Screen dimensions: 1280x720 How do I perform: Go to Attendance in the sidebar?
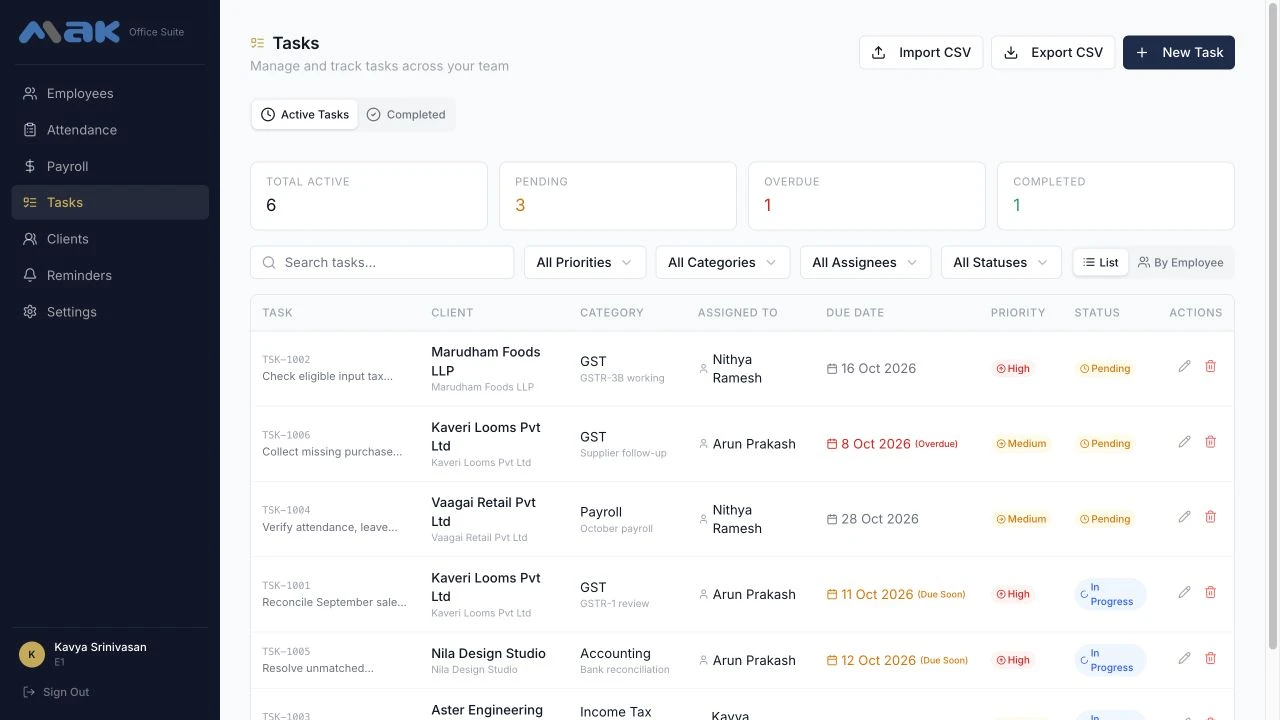coord(110,130)
